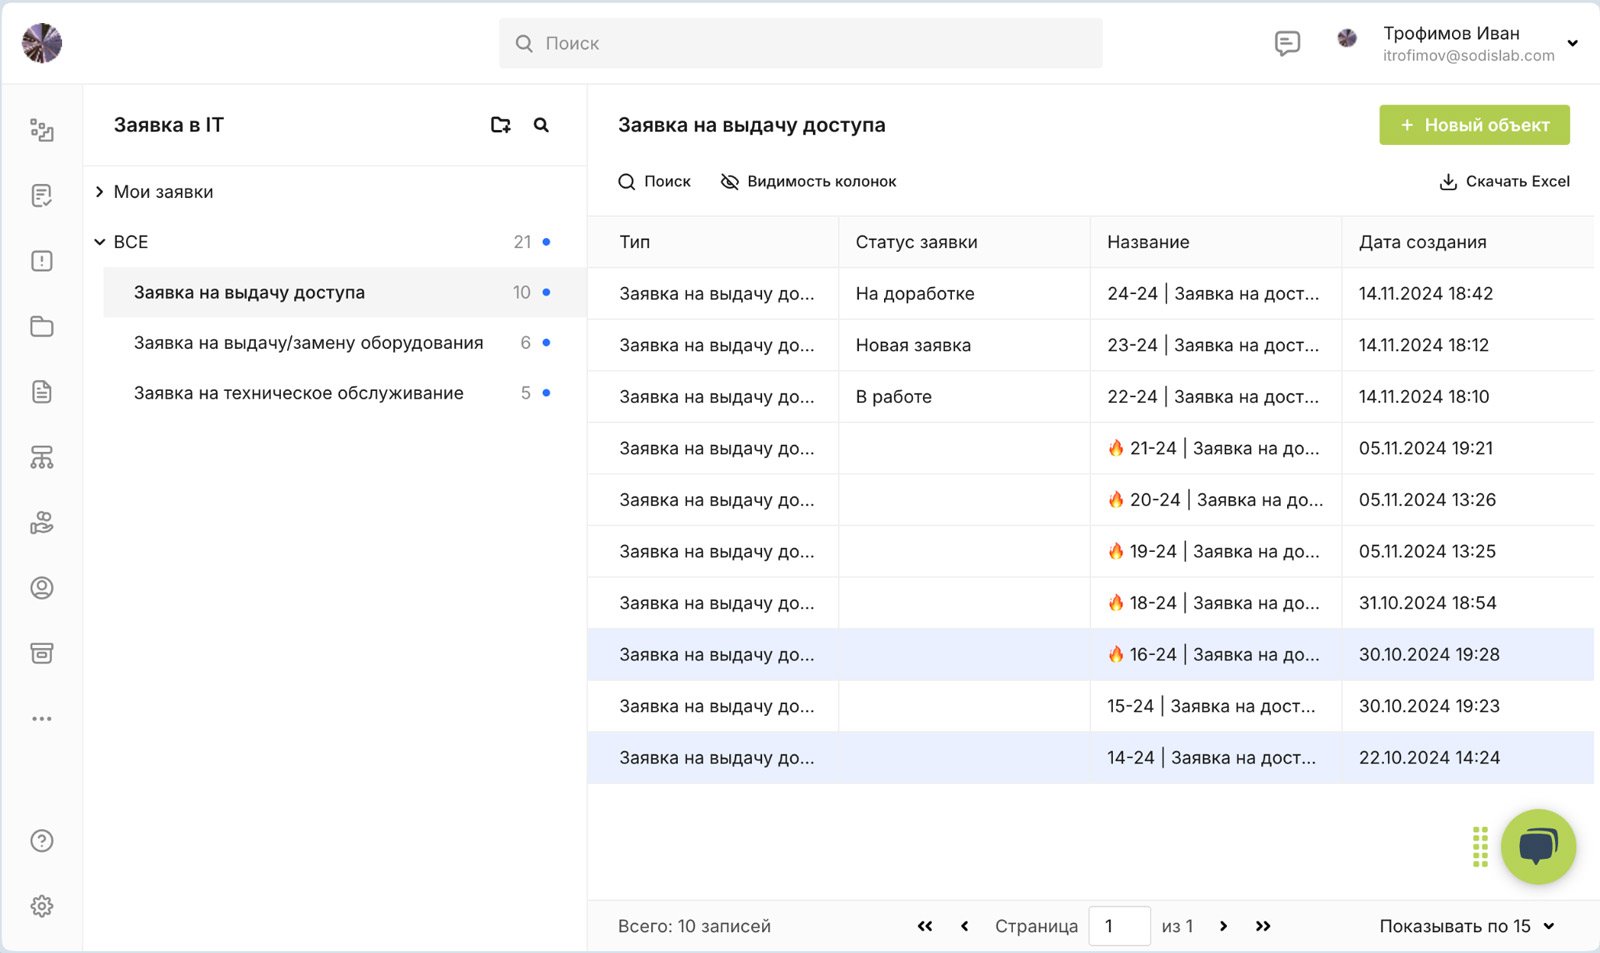Select Заявка на техническое обслуживание item

pyautogui.click(x=344, y=393)
